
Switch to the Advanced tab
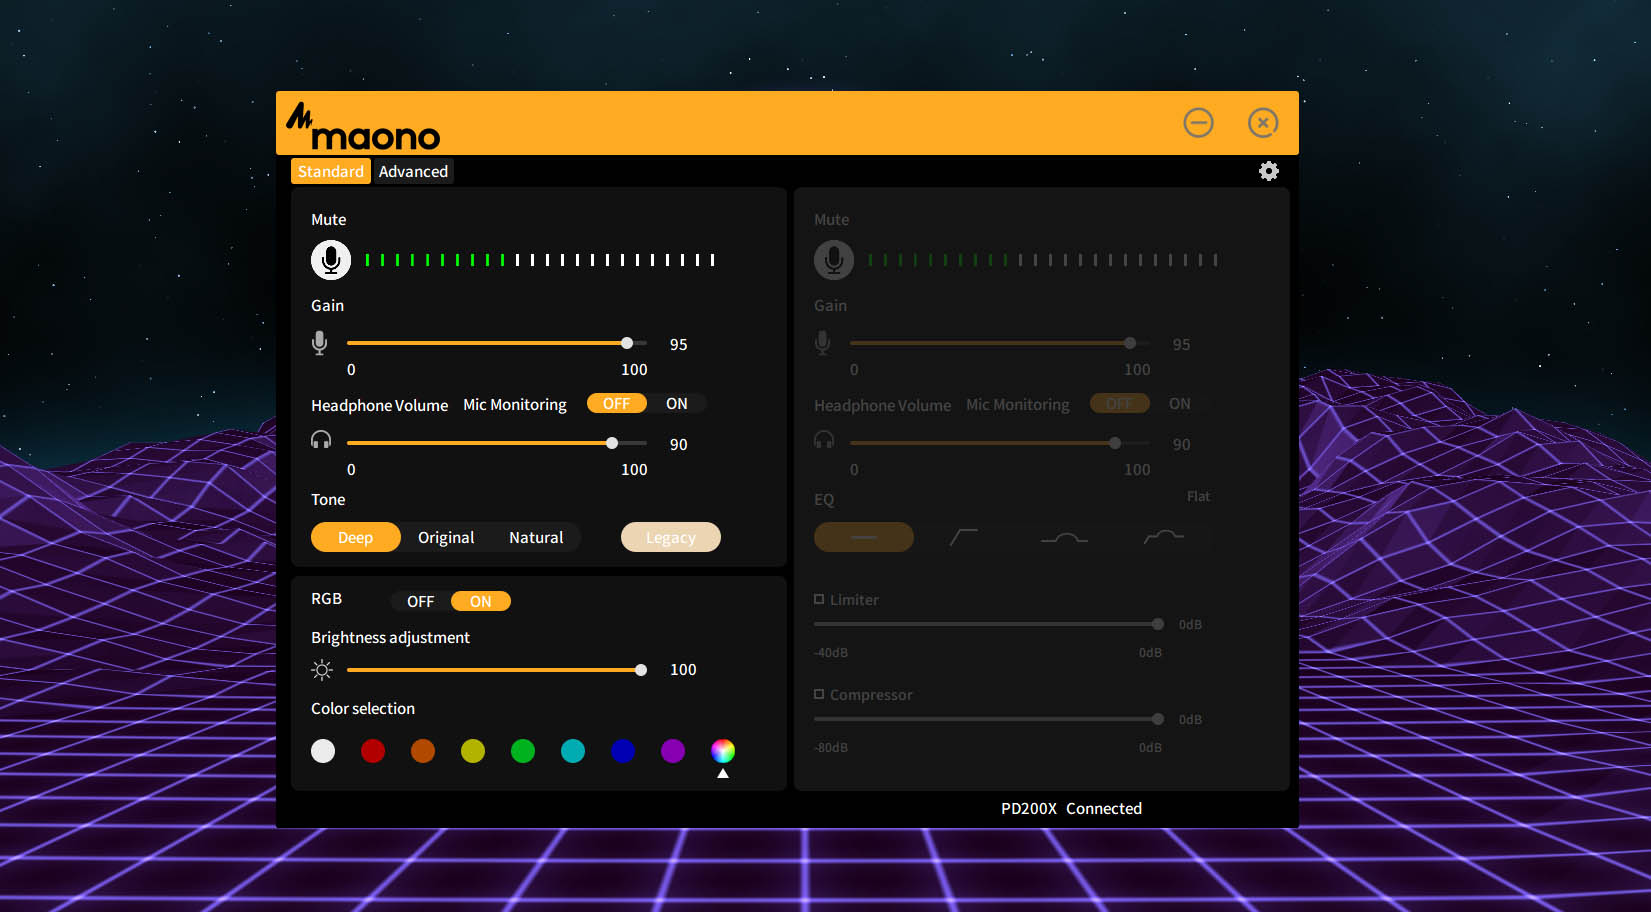coord(413,171)
